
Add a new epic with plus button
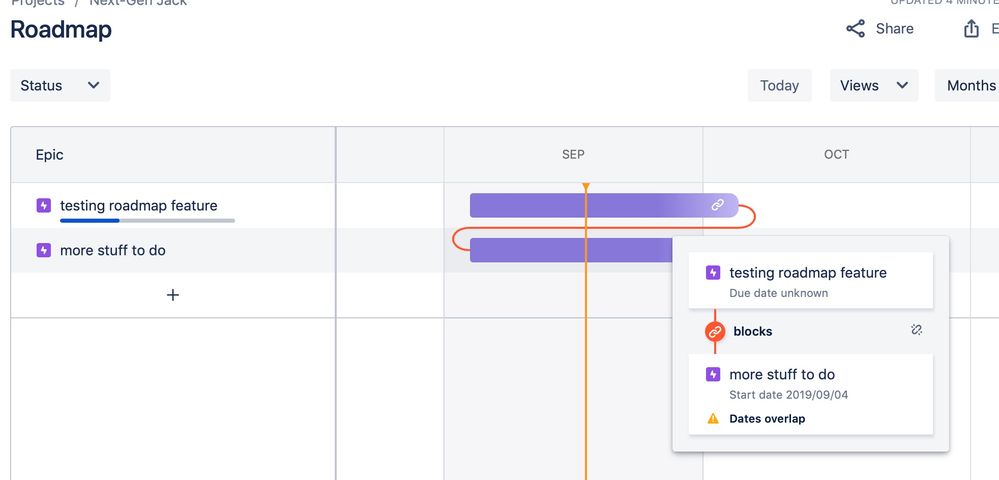pyautogui.click(x=173, y=295)
